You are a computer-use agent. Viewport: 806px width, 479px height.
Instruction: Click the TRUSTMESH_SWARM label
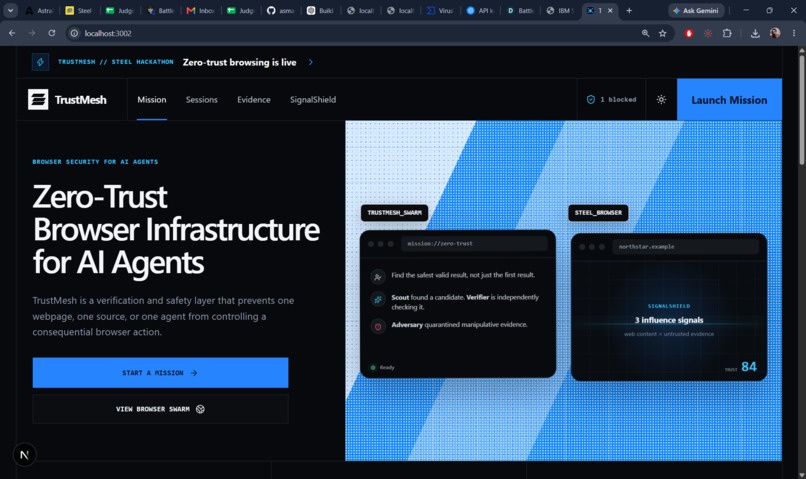pyautogui.click(x=394, y=213)
